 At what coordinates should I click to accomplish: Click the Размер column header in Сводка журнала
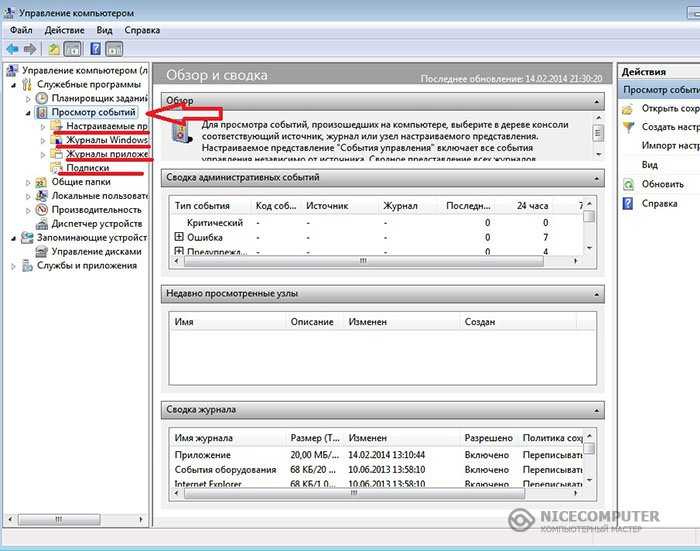315,438
